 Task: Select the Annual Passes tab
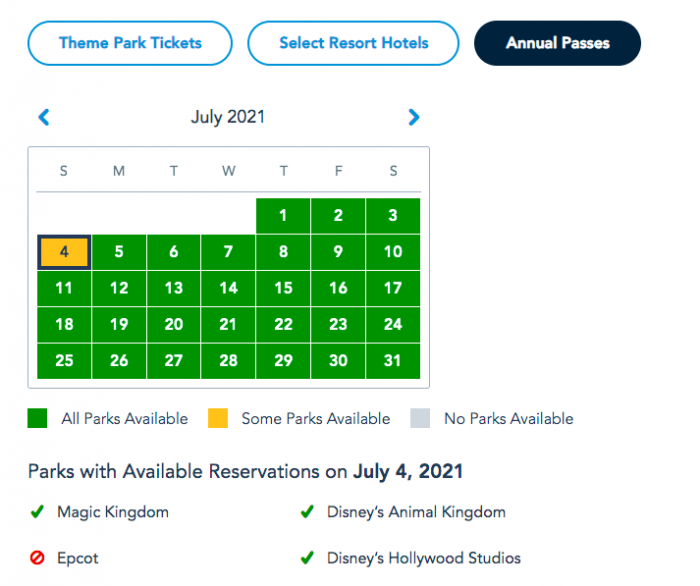point(557,43)
